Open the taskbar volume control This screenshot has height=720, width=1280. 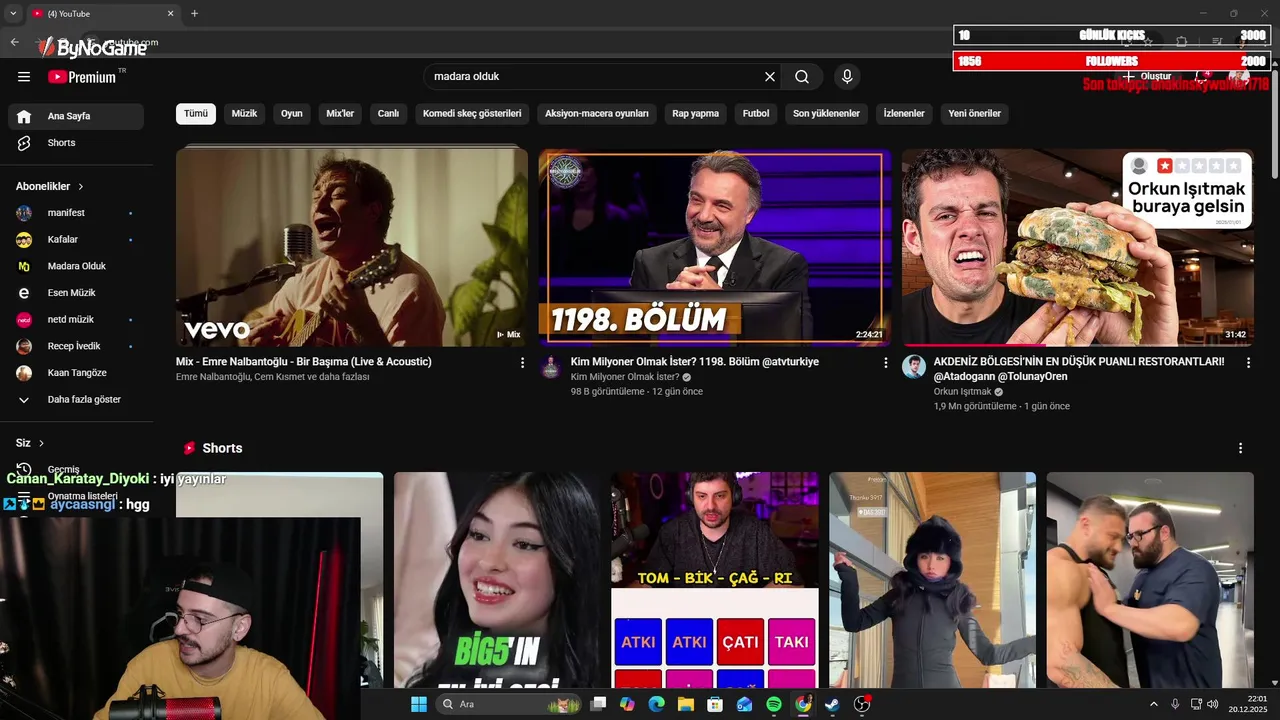pos(1213,704)
